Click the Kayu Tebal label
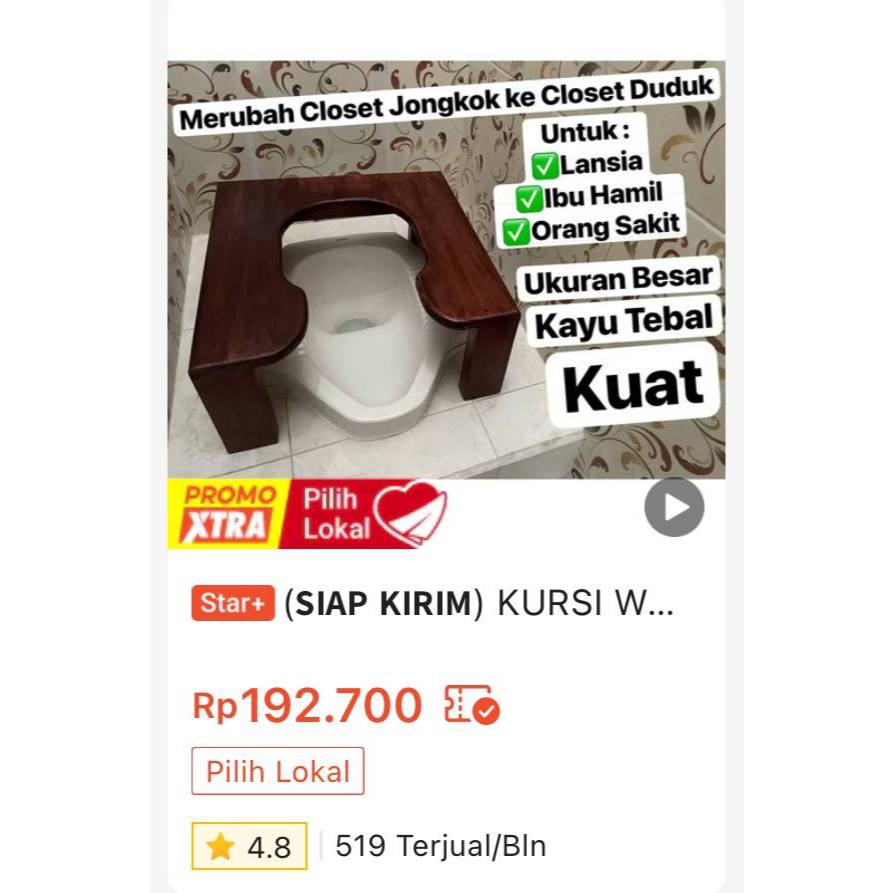This screenshot has width=893, height=893. 624,322
